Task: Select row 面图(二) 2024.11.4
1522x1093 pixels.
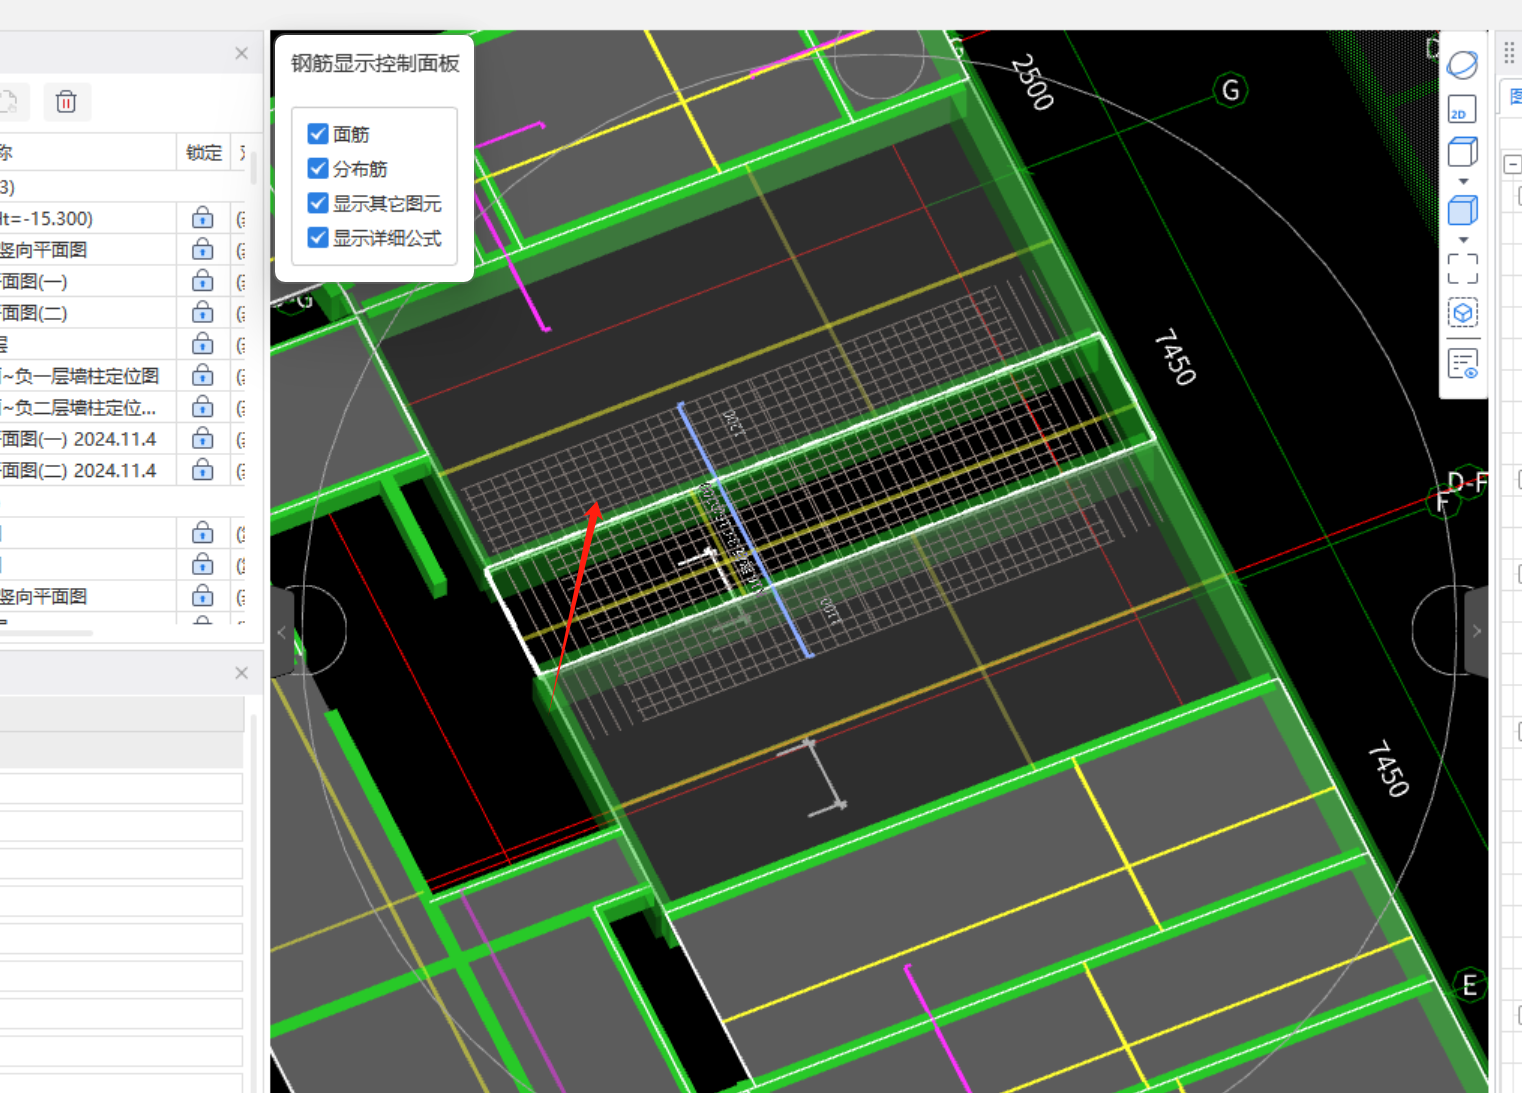Action: click(122, 471)
